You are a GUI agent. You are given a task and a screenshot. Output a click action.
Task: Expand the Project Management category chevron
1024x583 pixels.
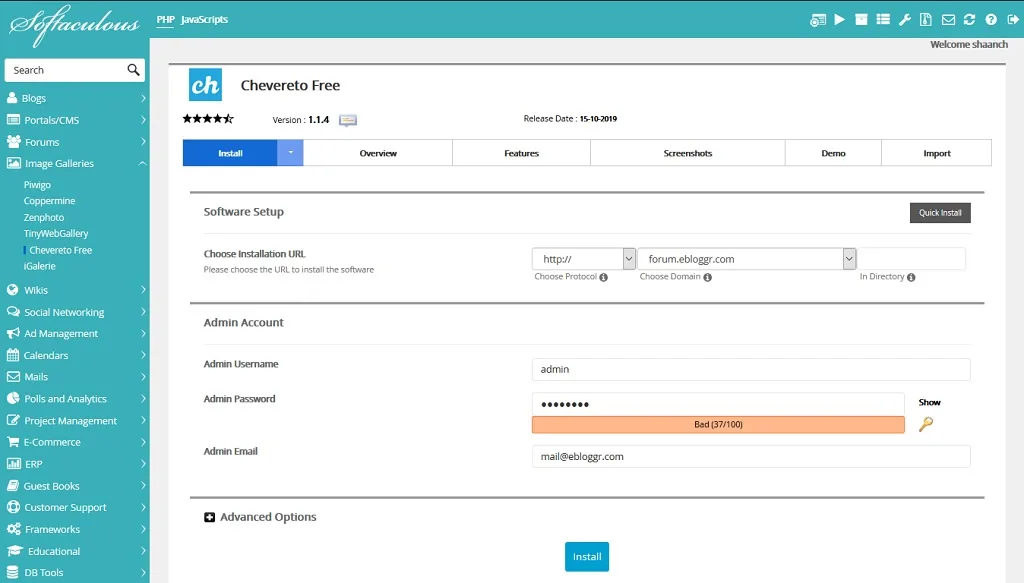coord(142,420)
